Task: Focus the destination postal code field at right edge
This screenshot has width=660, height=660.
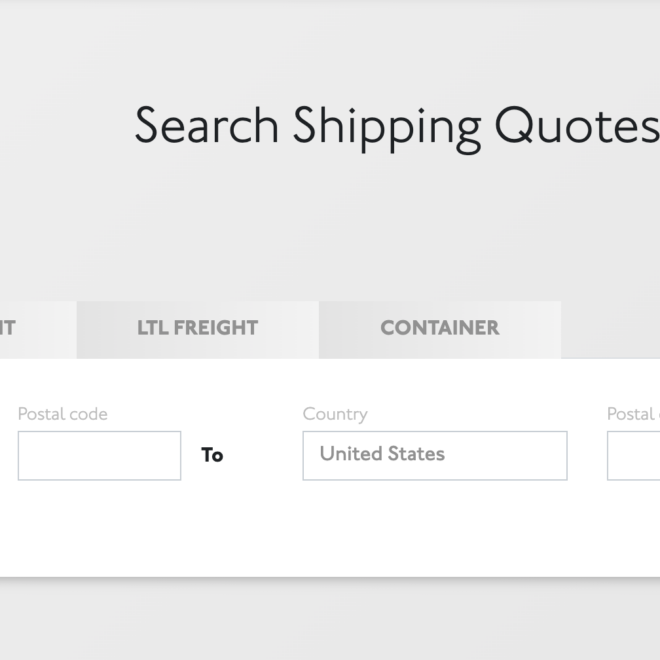Action: 635,455
